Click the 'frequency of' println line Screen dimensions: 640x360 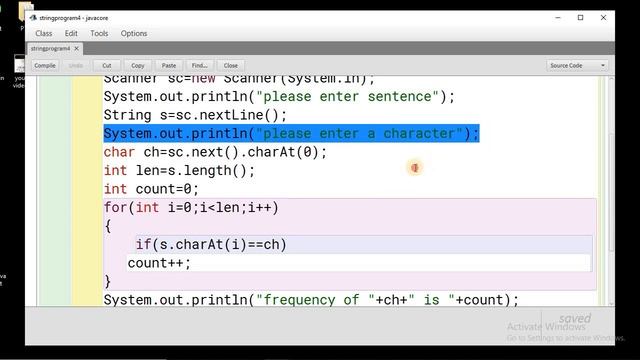(x=311, y=300)
